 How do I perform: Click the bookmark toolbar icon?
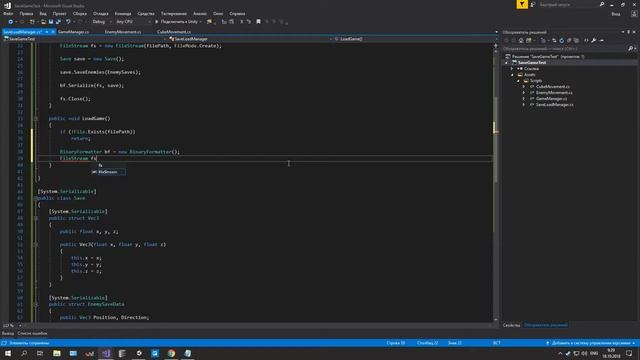pyautogui.click(x=258, y=22)
